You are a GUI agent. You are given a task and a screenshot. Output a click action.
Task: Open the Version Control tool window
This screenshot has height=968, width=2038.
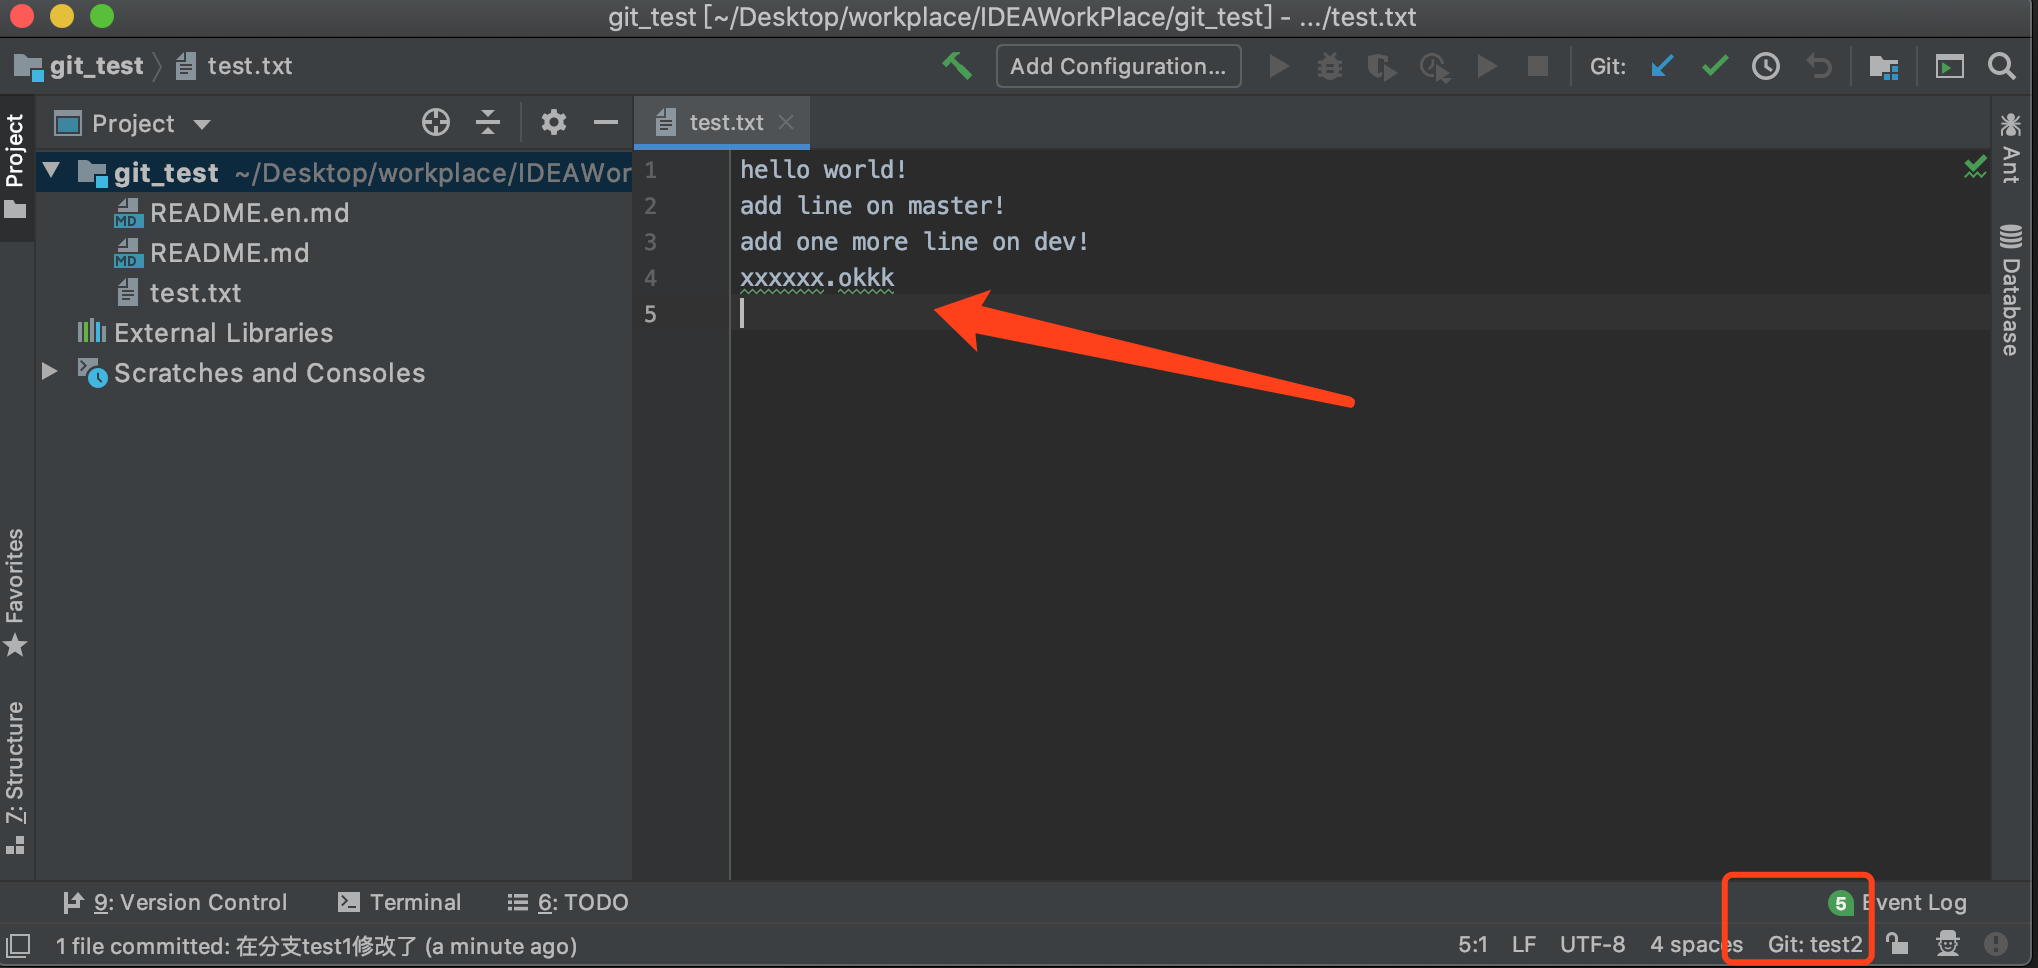click(x=175, y=902)
